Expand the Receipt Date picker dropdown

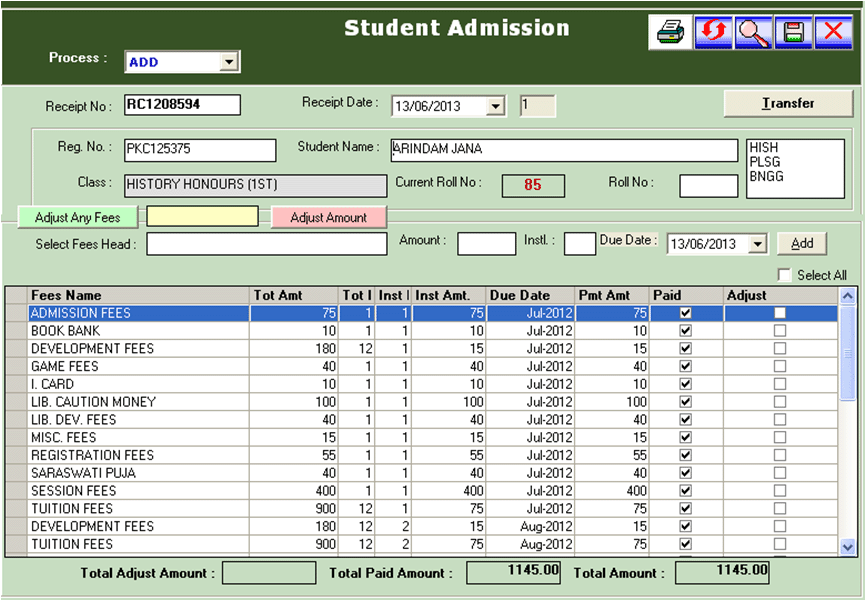coord(495,106)
